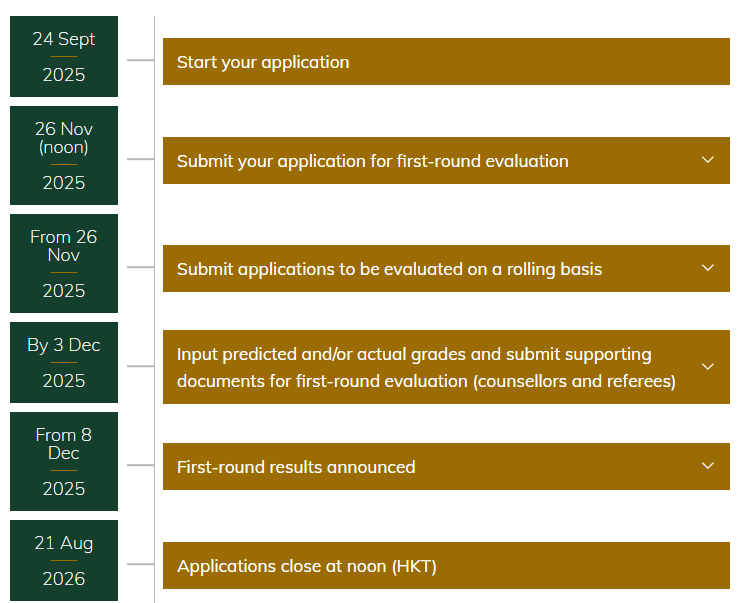Click the connector line beside 24 Sept

tap(141, 60)
